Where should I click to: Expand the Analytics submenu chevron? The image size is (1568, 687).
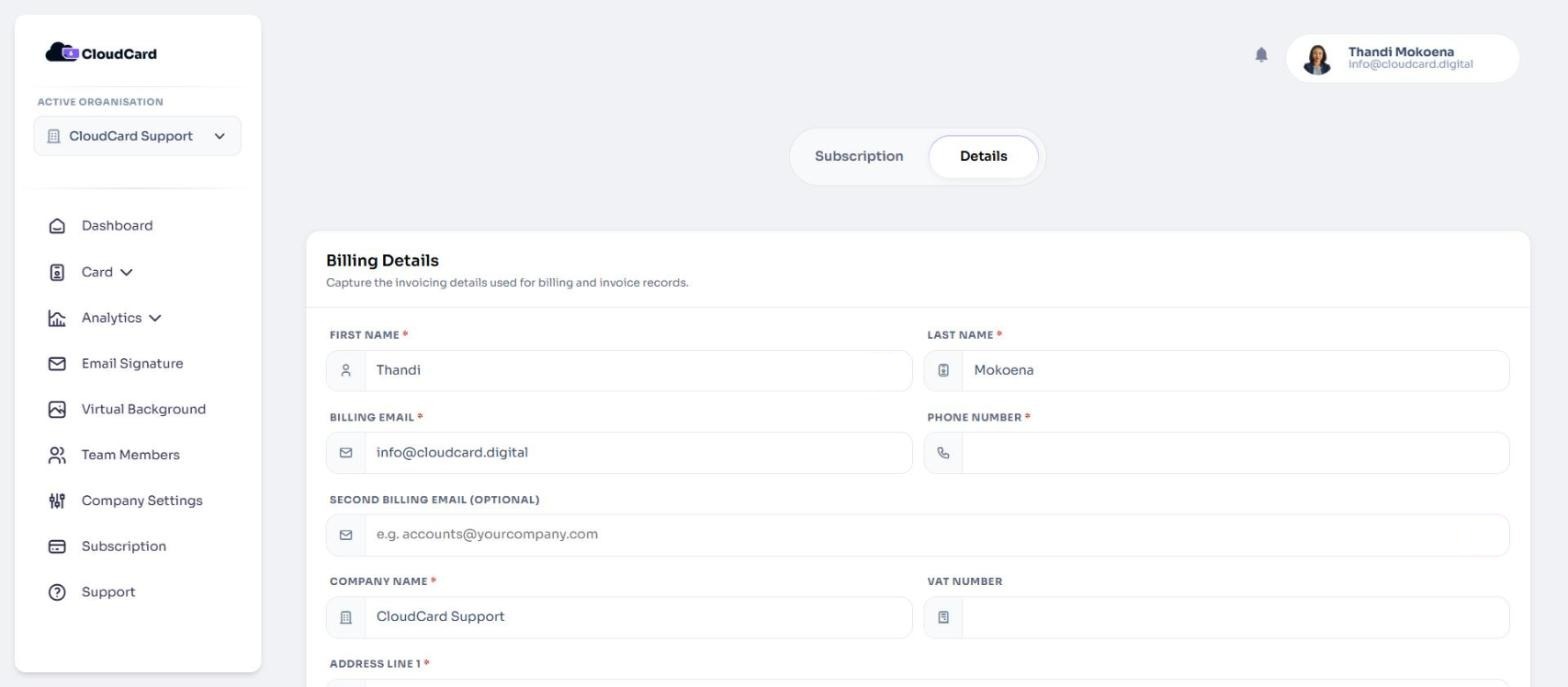coord(155,318)
